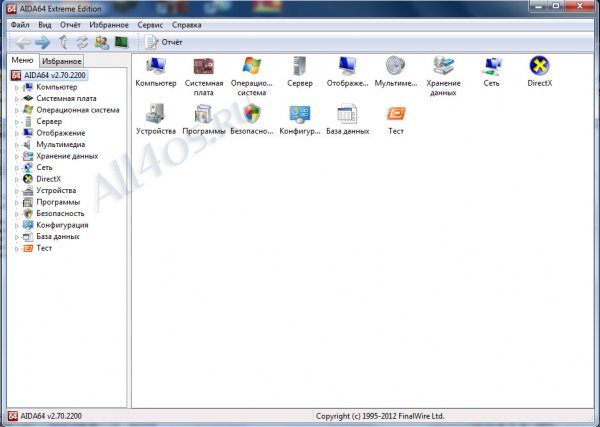Open the Отображе... icon in the main pane
The width and height of the screenshot is (600, 427).
click(x=347, y=72)
